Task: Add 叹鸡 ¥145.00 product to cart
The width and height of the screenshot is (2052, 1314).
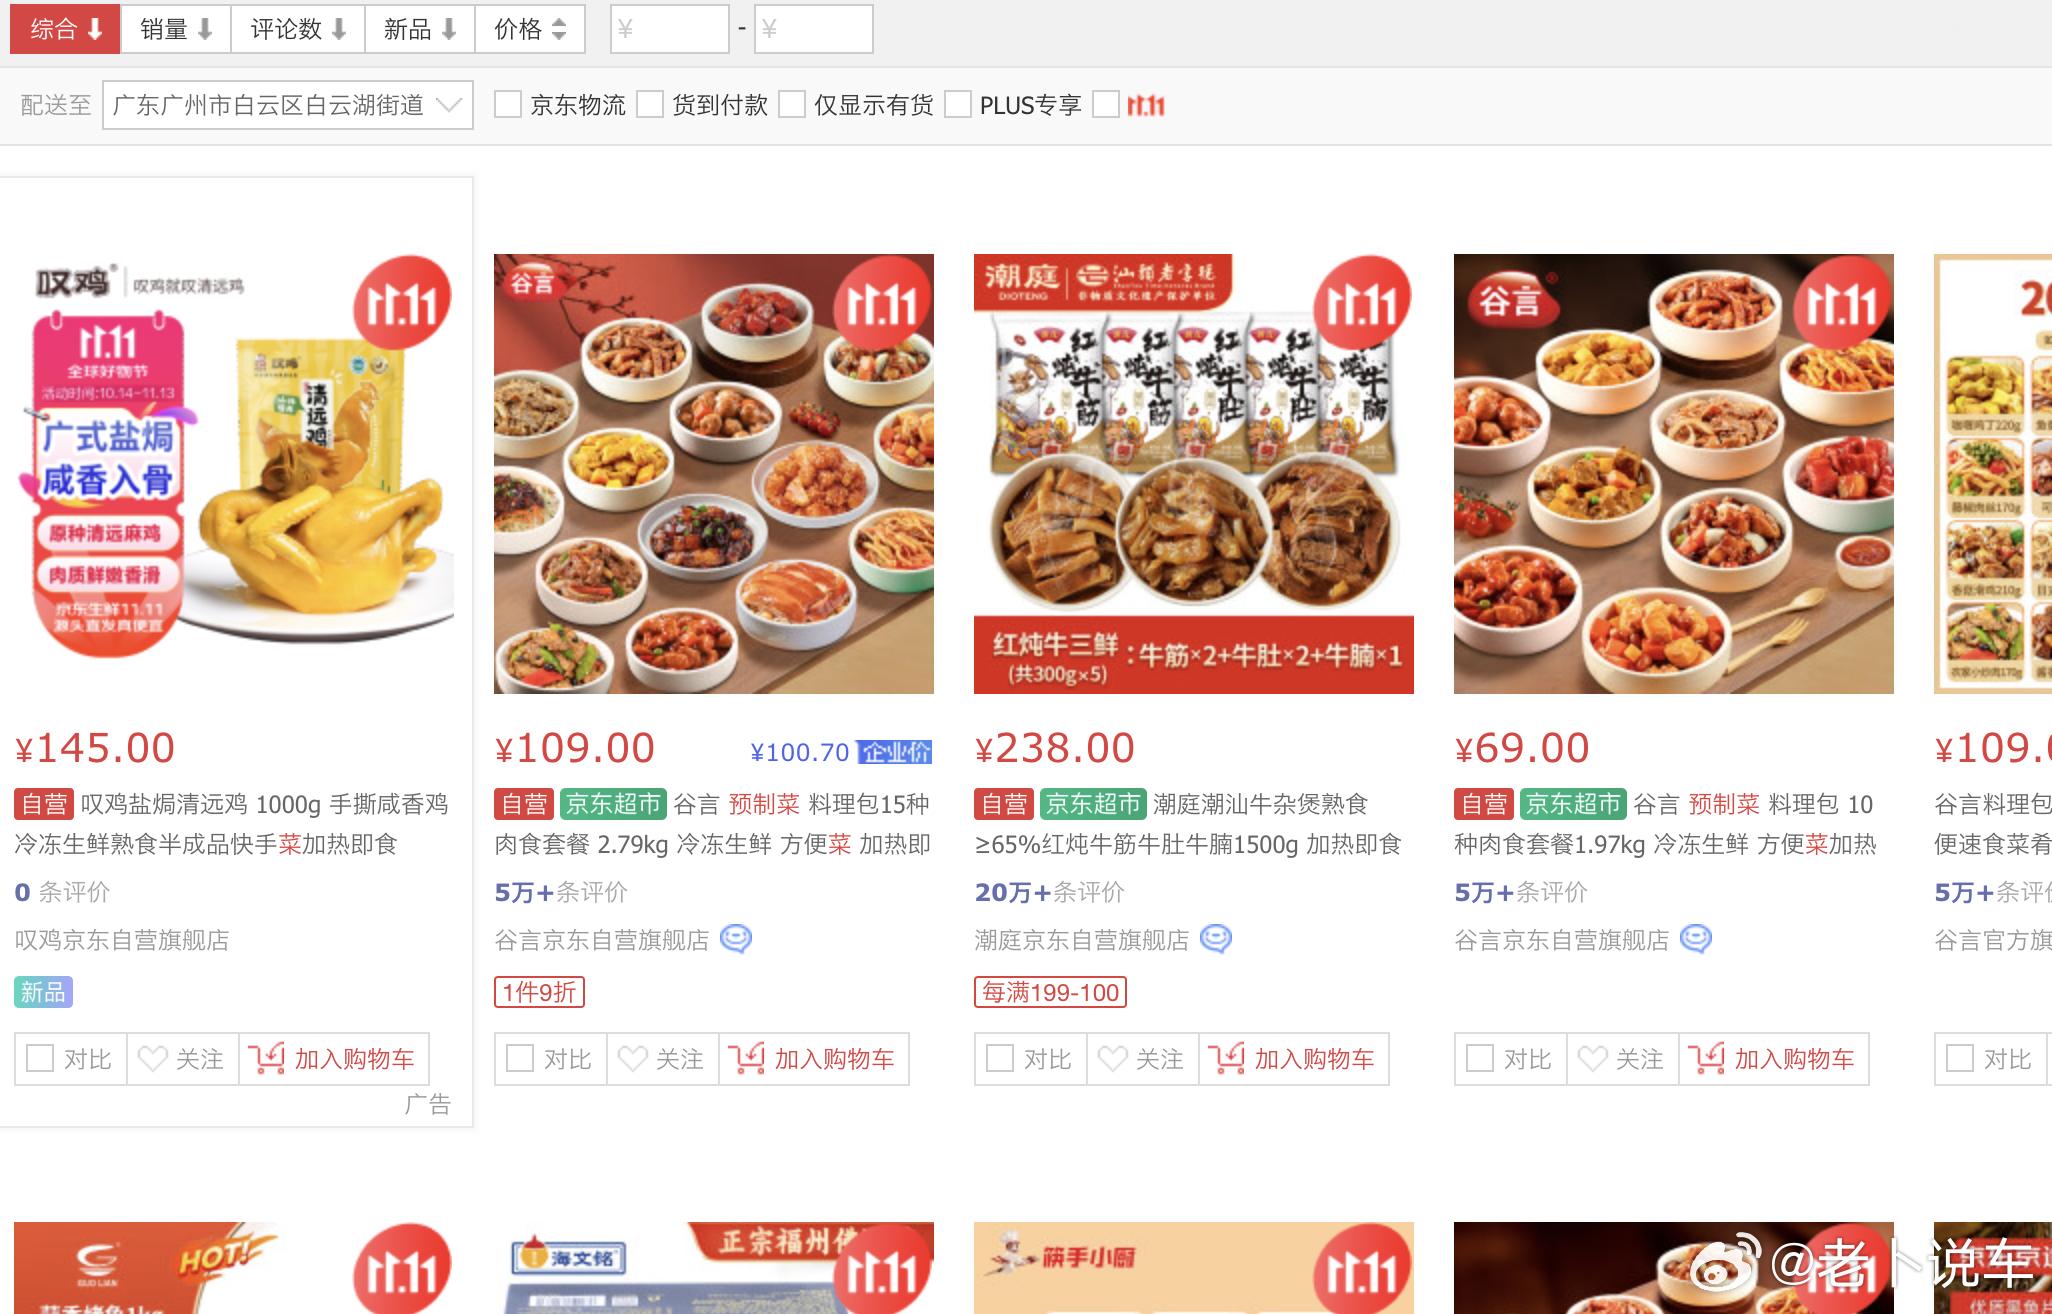Action: (x=334, y=1059)
